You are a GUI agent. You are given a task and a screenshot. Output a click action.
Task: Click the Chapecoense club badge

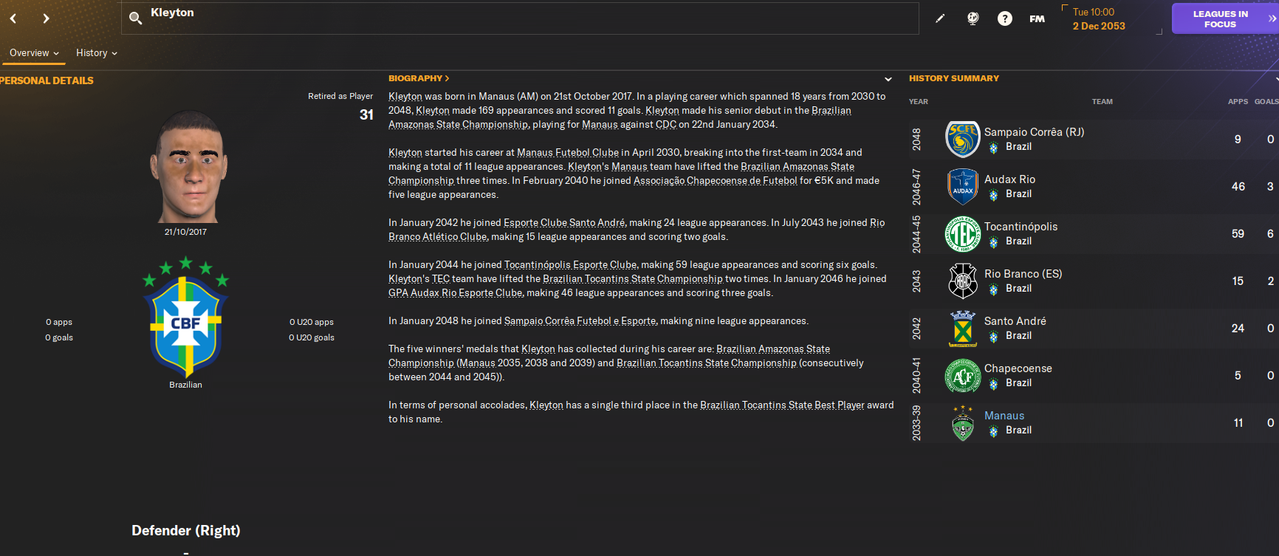pos(963,375)
